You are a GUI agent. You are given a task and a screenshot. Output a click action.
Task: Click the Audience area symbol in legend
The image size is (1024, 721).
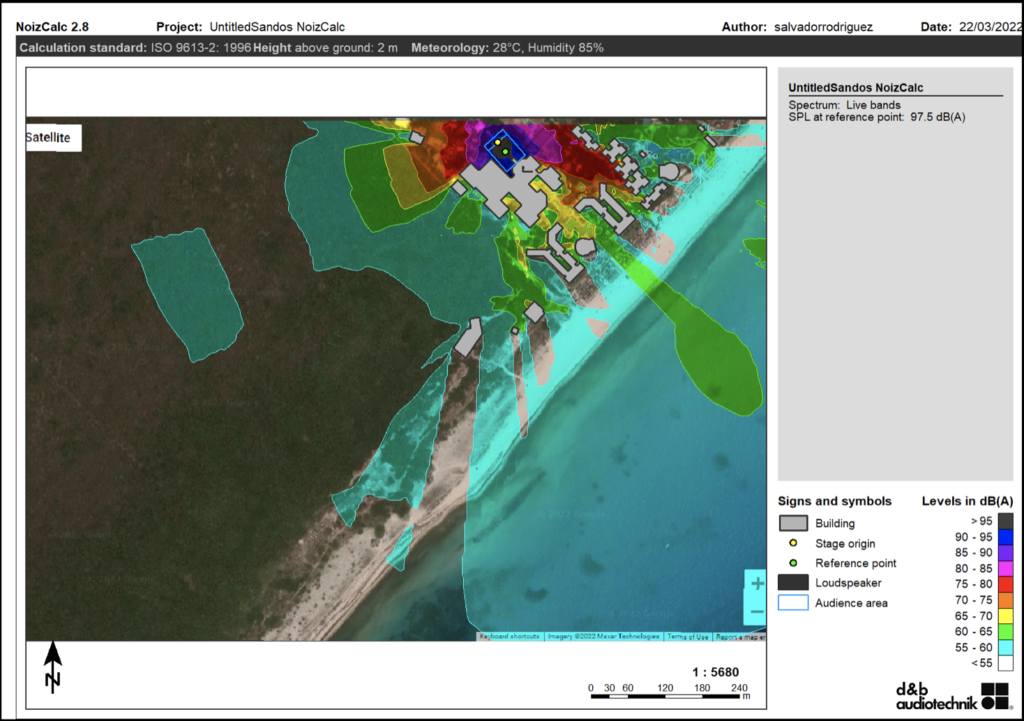pyautogui.click(x=793, y=603)
